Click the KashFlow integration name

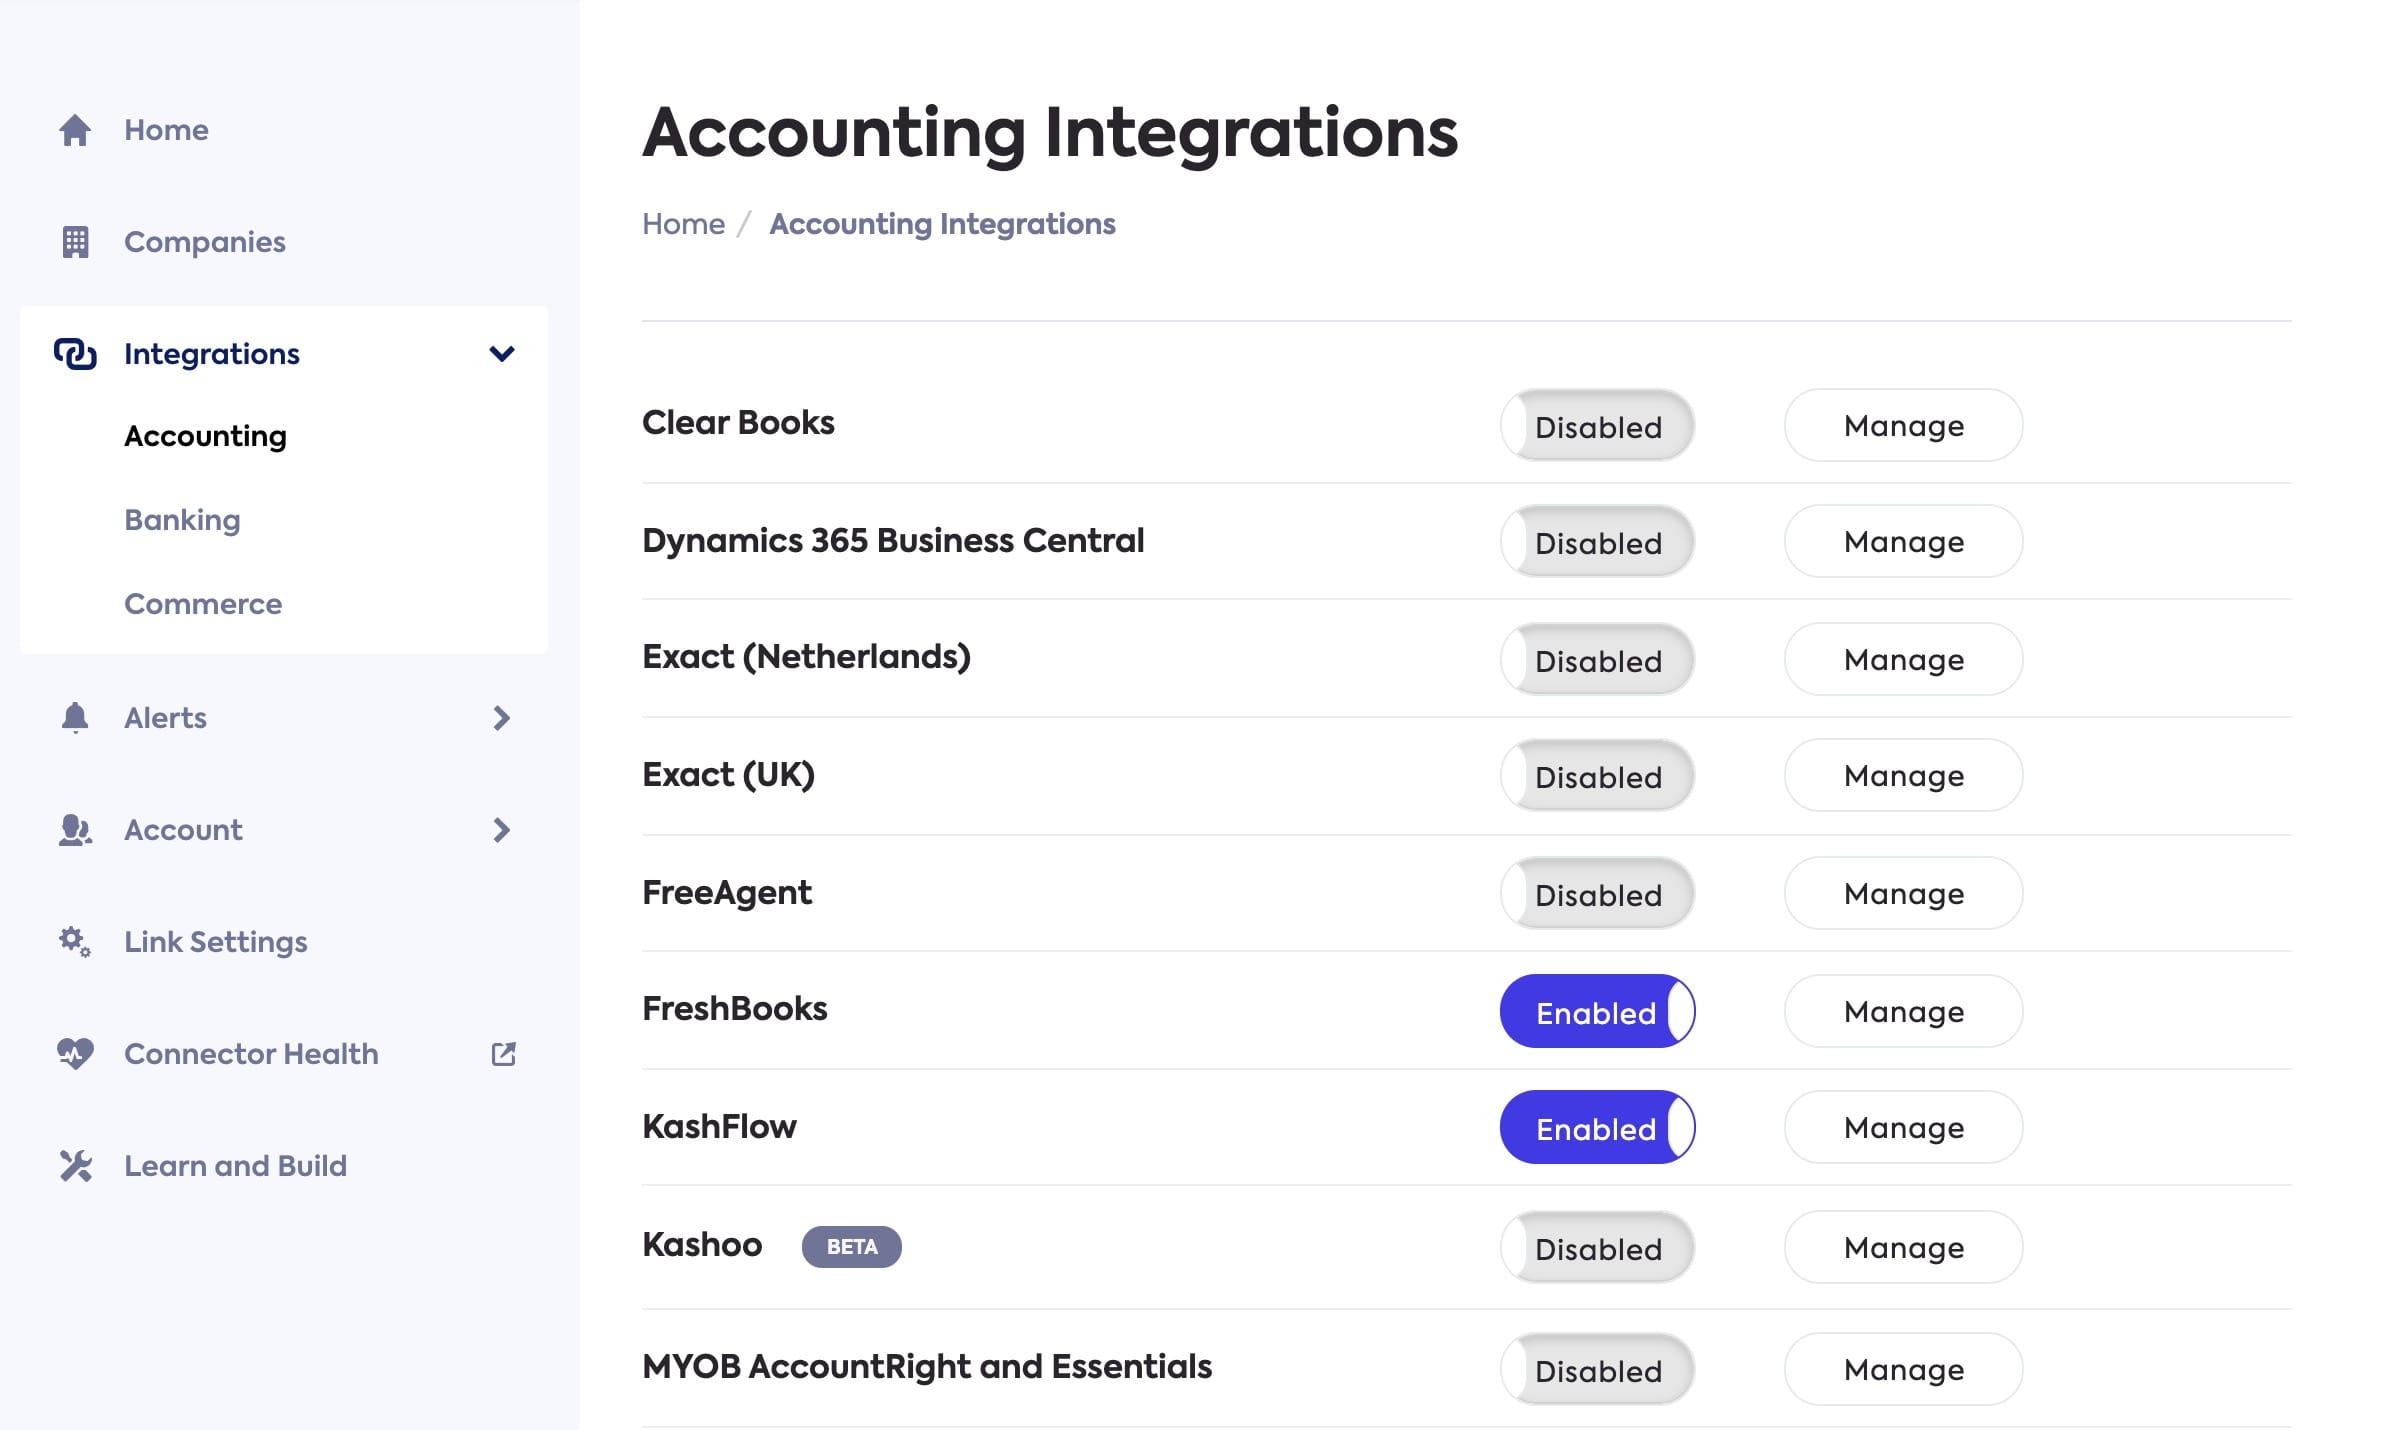point(719,1127)
